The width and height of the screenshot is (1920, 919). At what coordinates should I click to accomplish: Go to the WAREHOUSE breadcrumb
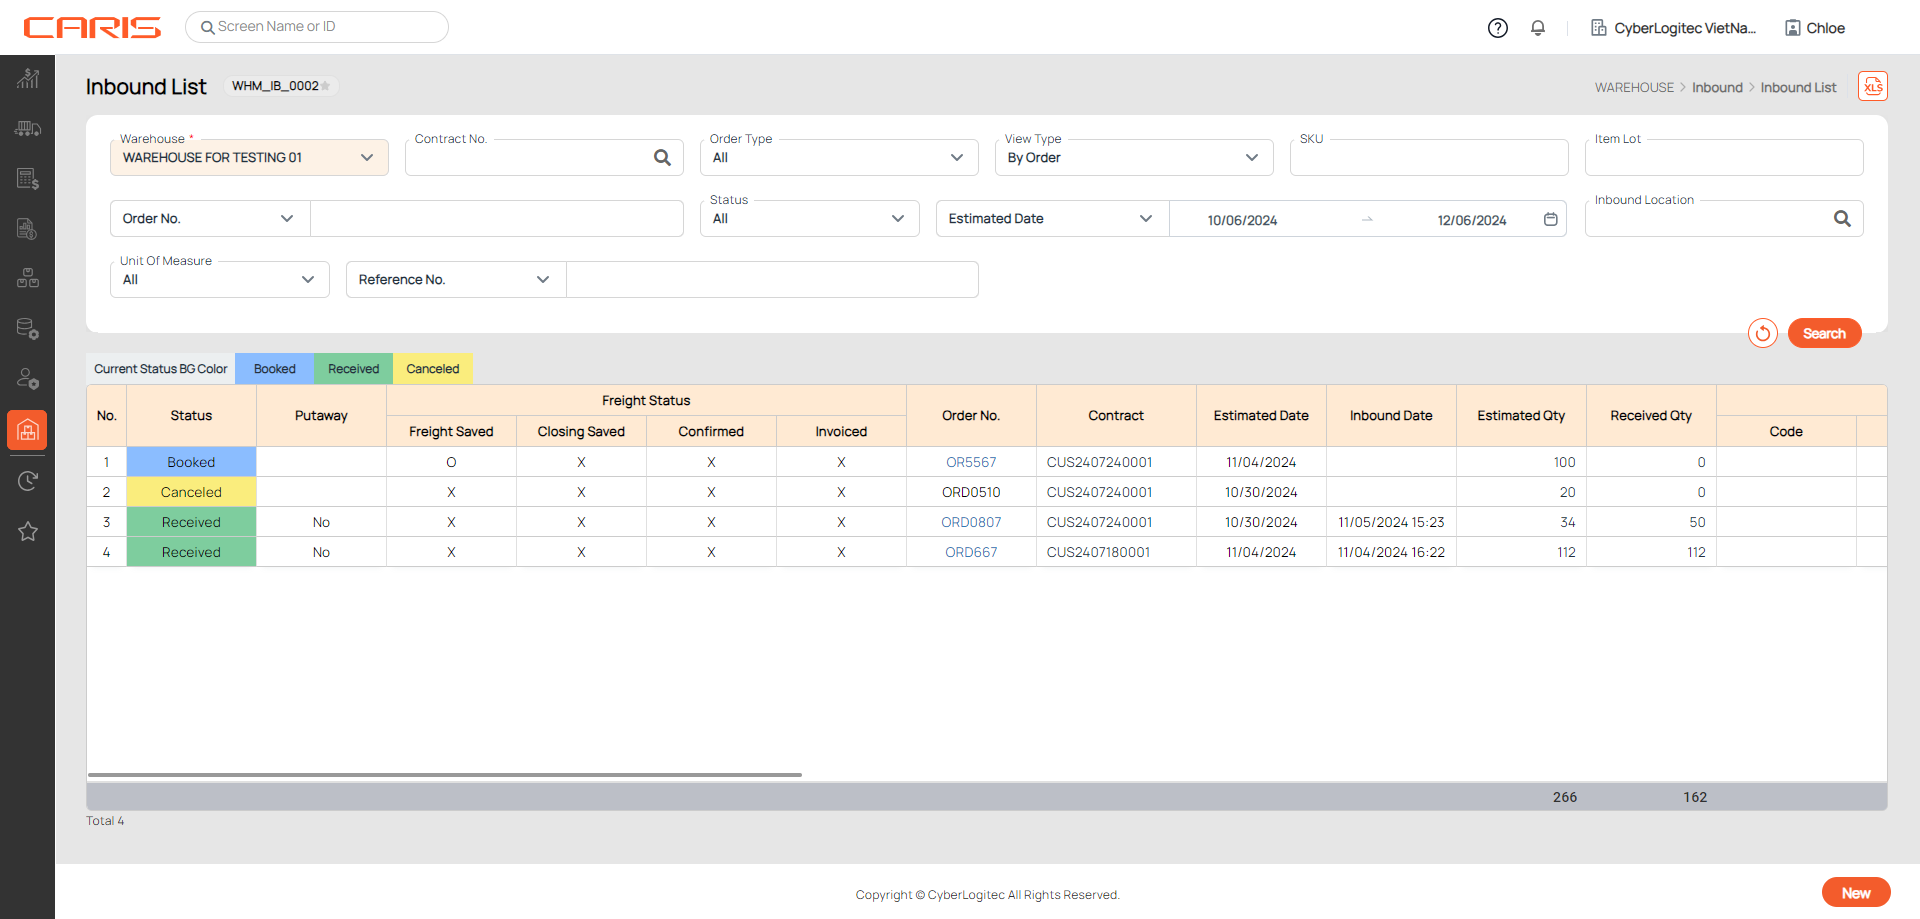click(x=1634, y=88)
